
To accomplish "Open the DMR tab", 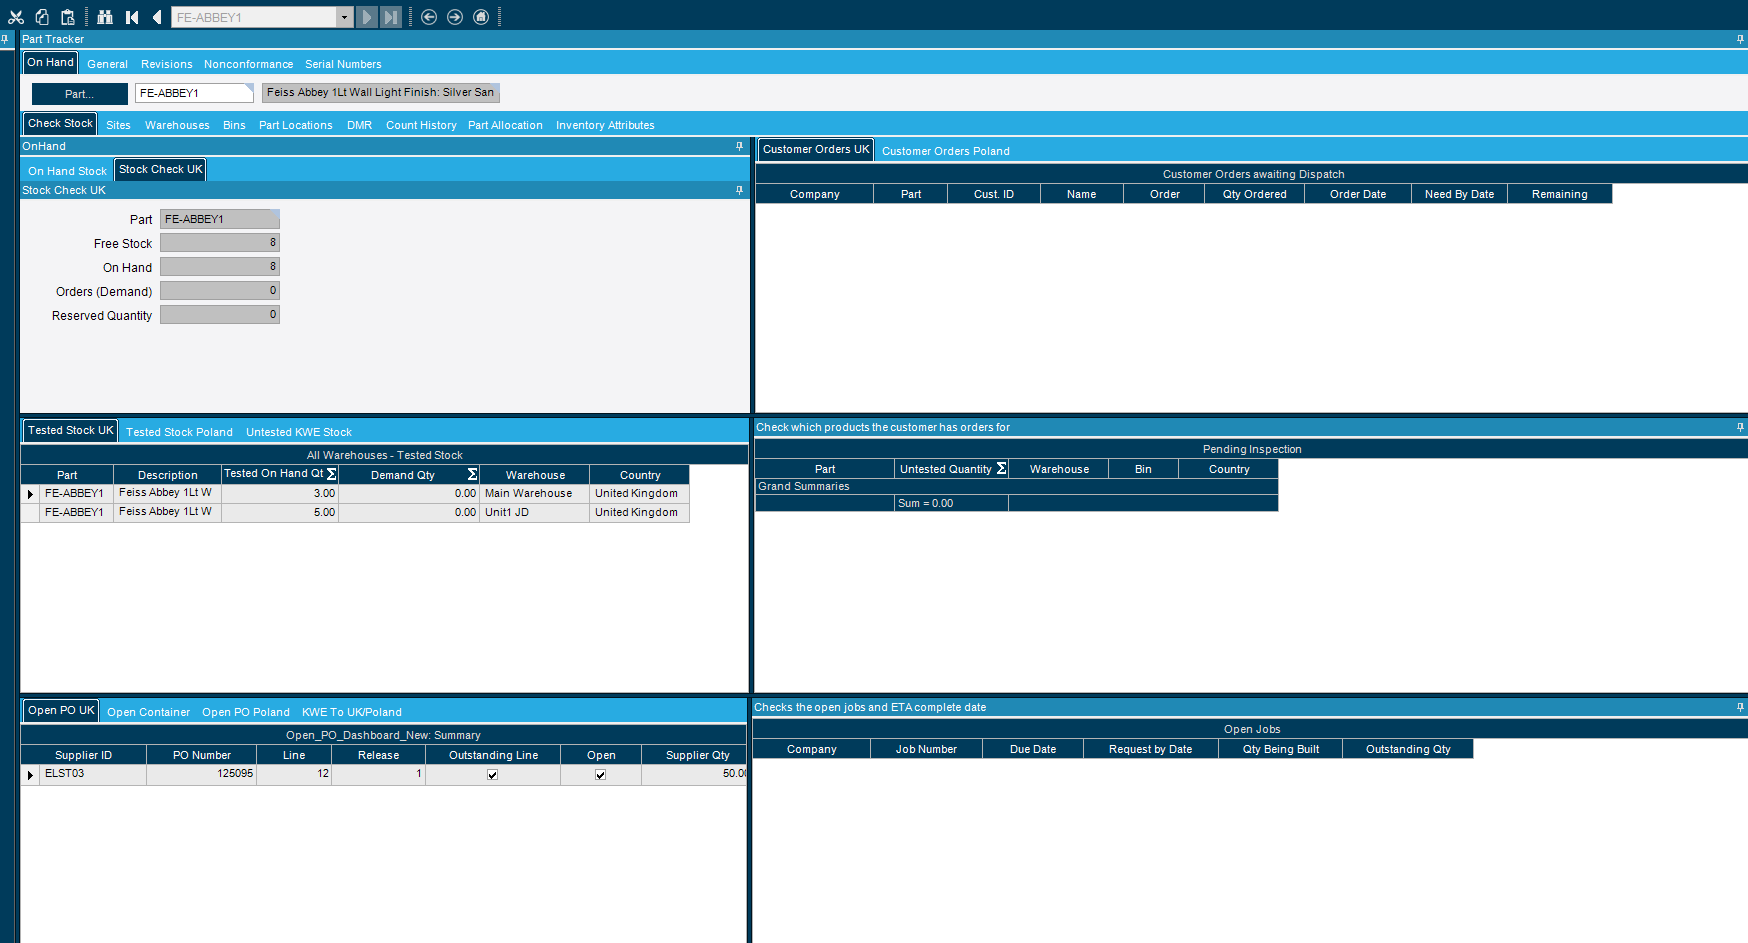I will 359,125.
